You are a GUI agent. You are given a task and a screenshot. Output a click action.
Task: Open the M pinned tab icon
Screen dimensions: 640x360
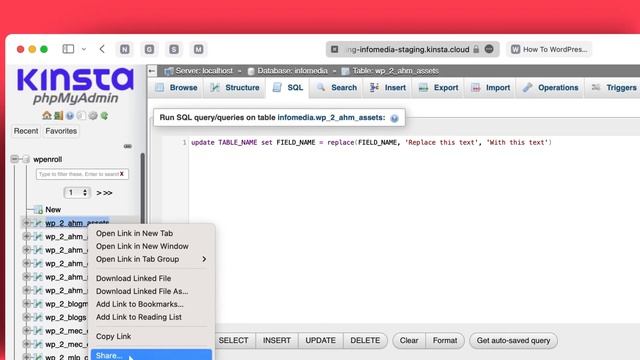pos(198,49)
